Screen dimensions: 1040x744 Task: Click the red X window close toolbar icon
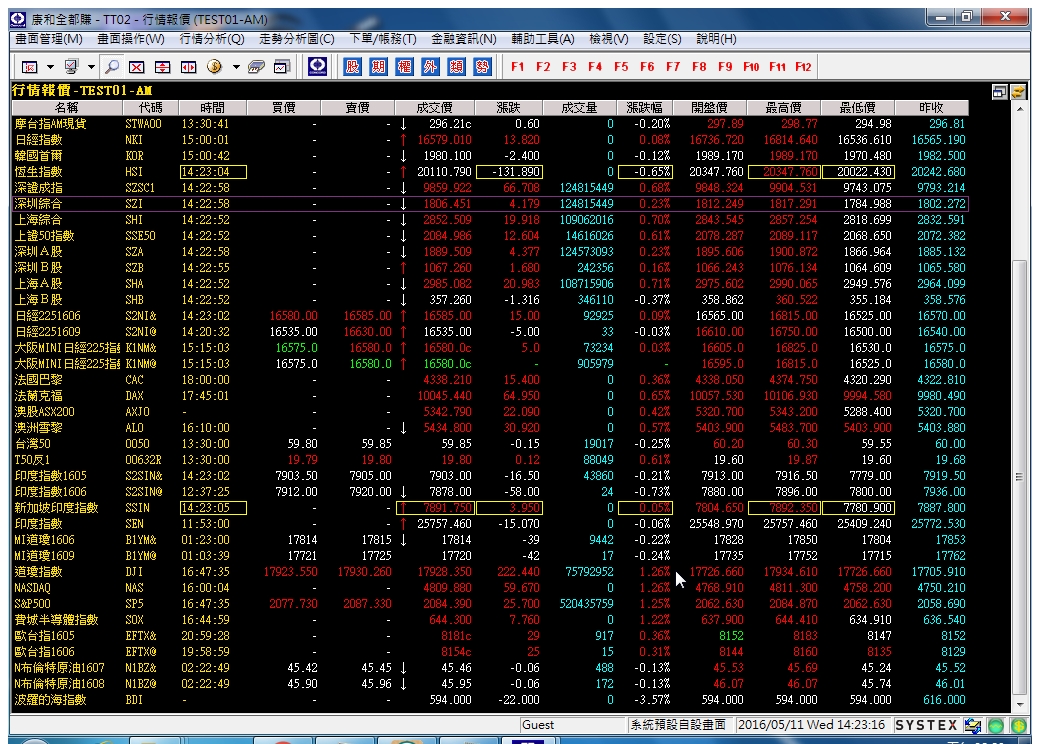pos(137,67)
